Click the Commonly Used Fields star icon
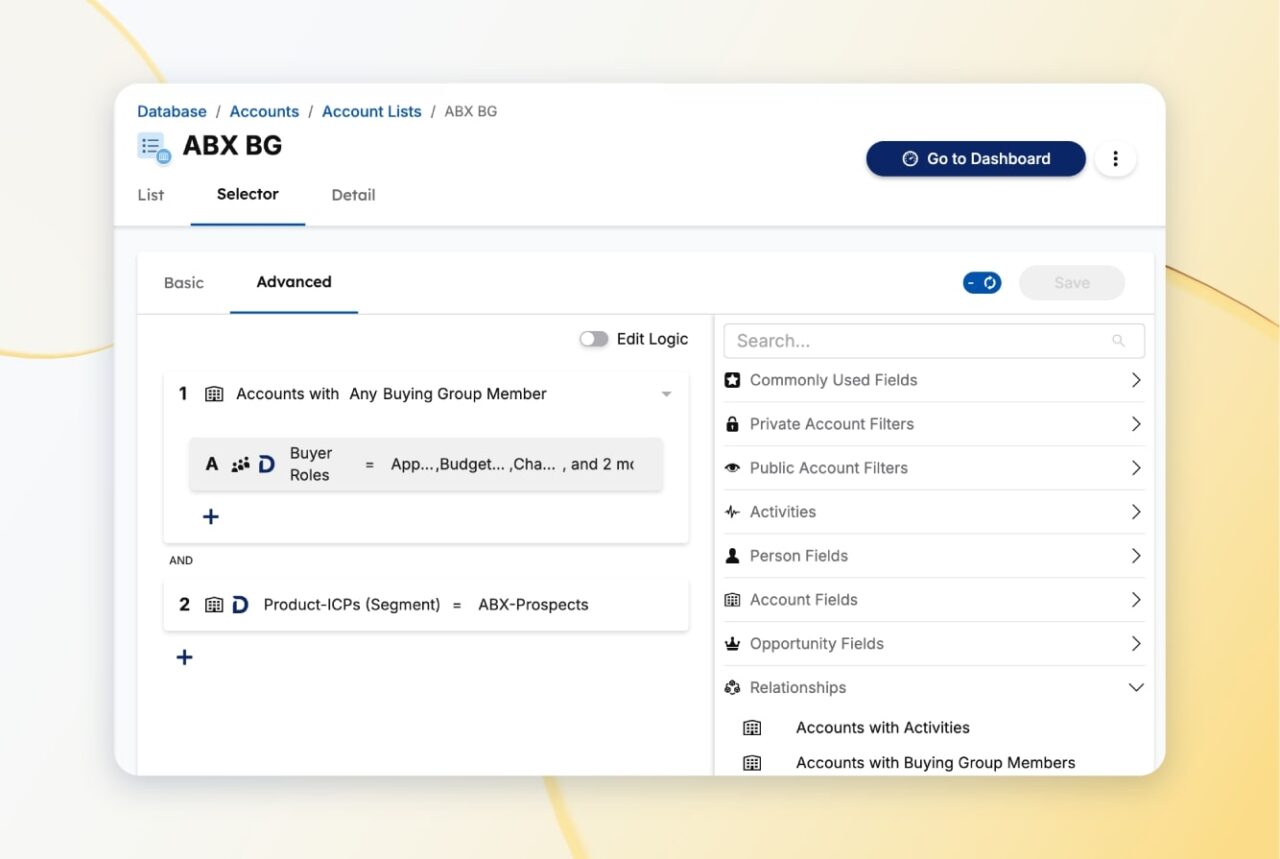The image size is (1280, 859). [732, 380]
